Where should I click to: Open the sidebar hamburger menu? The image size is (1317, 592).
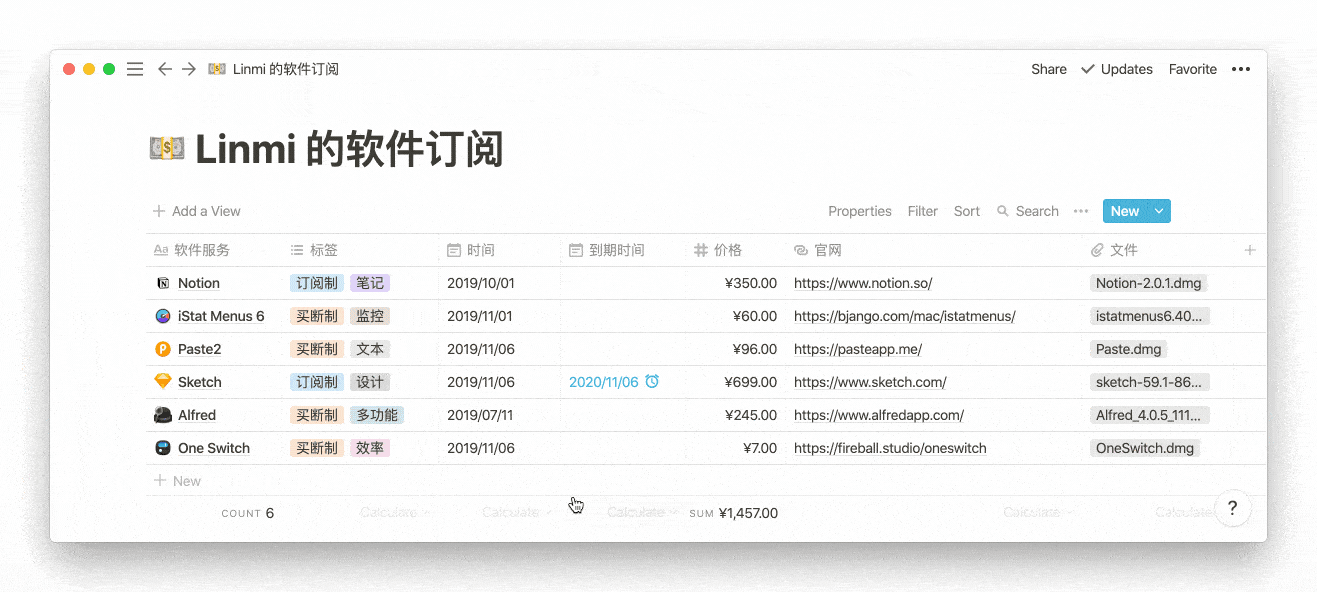pos(135,69)
